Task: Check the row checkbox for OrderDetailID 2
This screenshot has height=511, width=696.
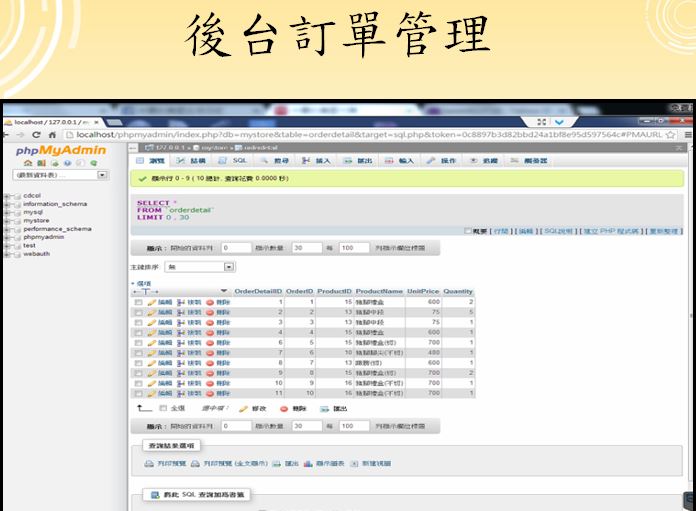Action: pyautogui.click(x=138, y=311)
